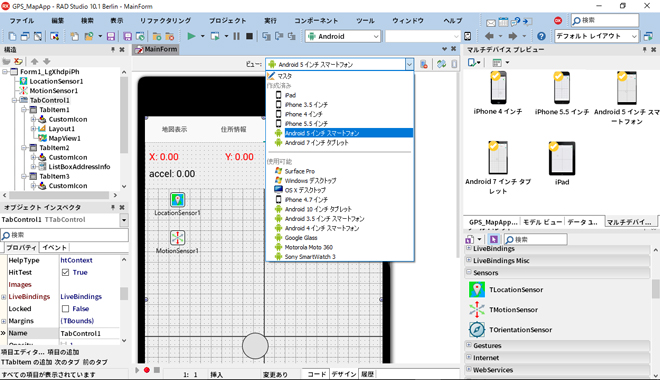Move structure item up with arrow

point(35,61)
